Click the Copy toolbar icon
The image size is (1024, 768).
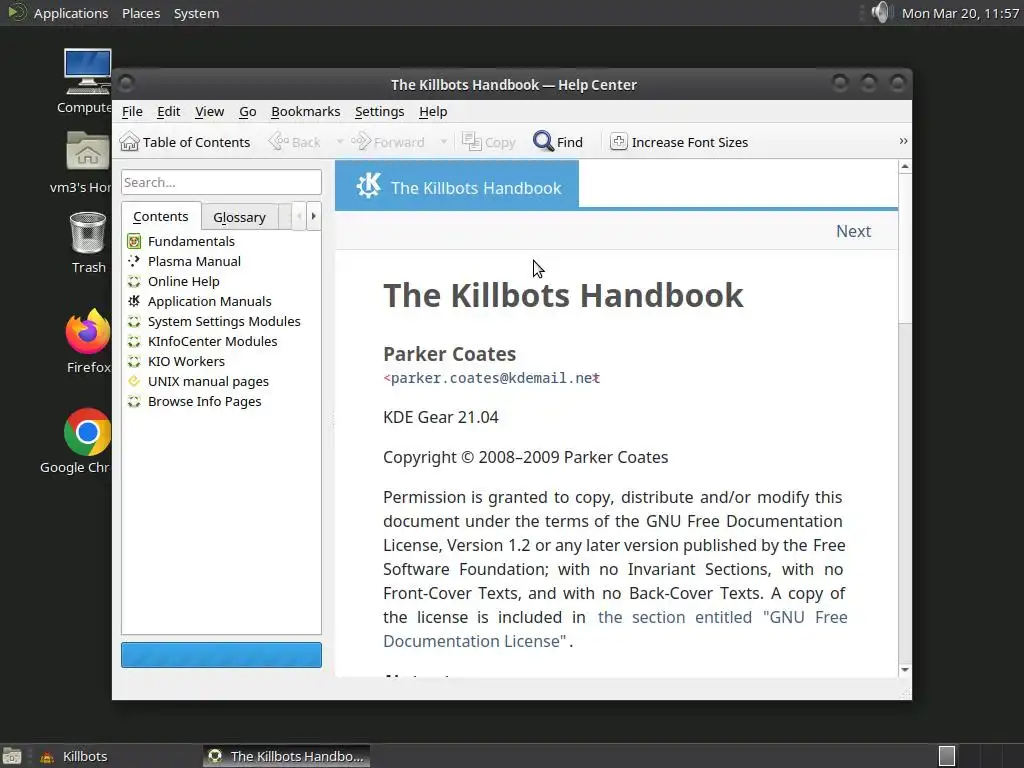tap(472, 142)
